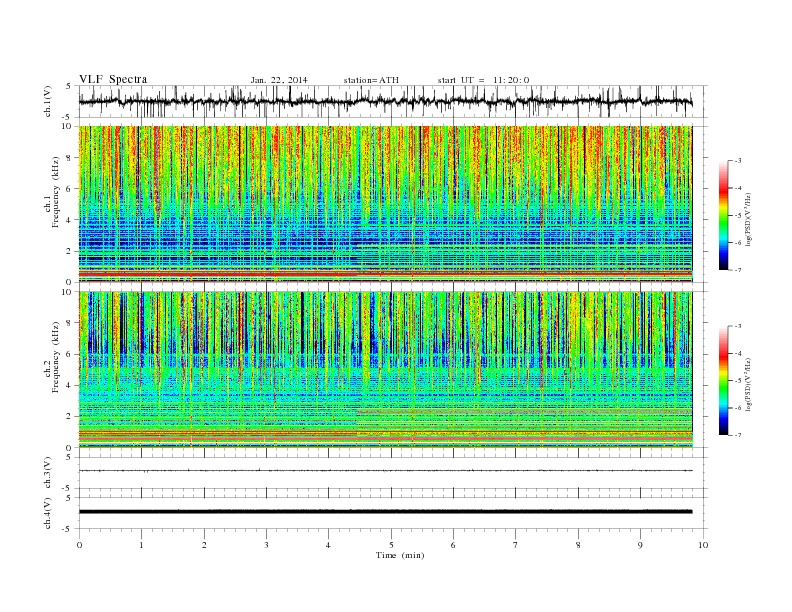
Task: Click the date "Jan. 22, 2014"
Action: (x=279, y=80)
